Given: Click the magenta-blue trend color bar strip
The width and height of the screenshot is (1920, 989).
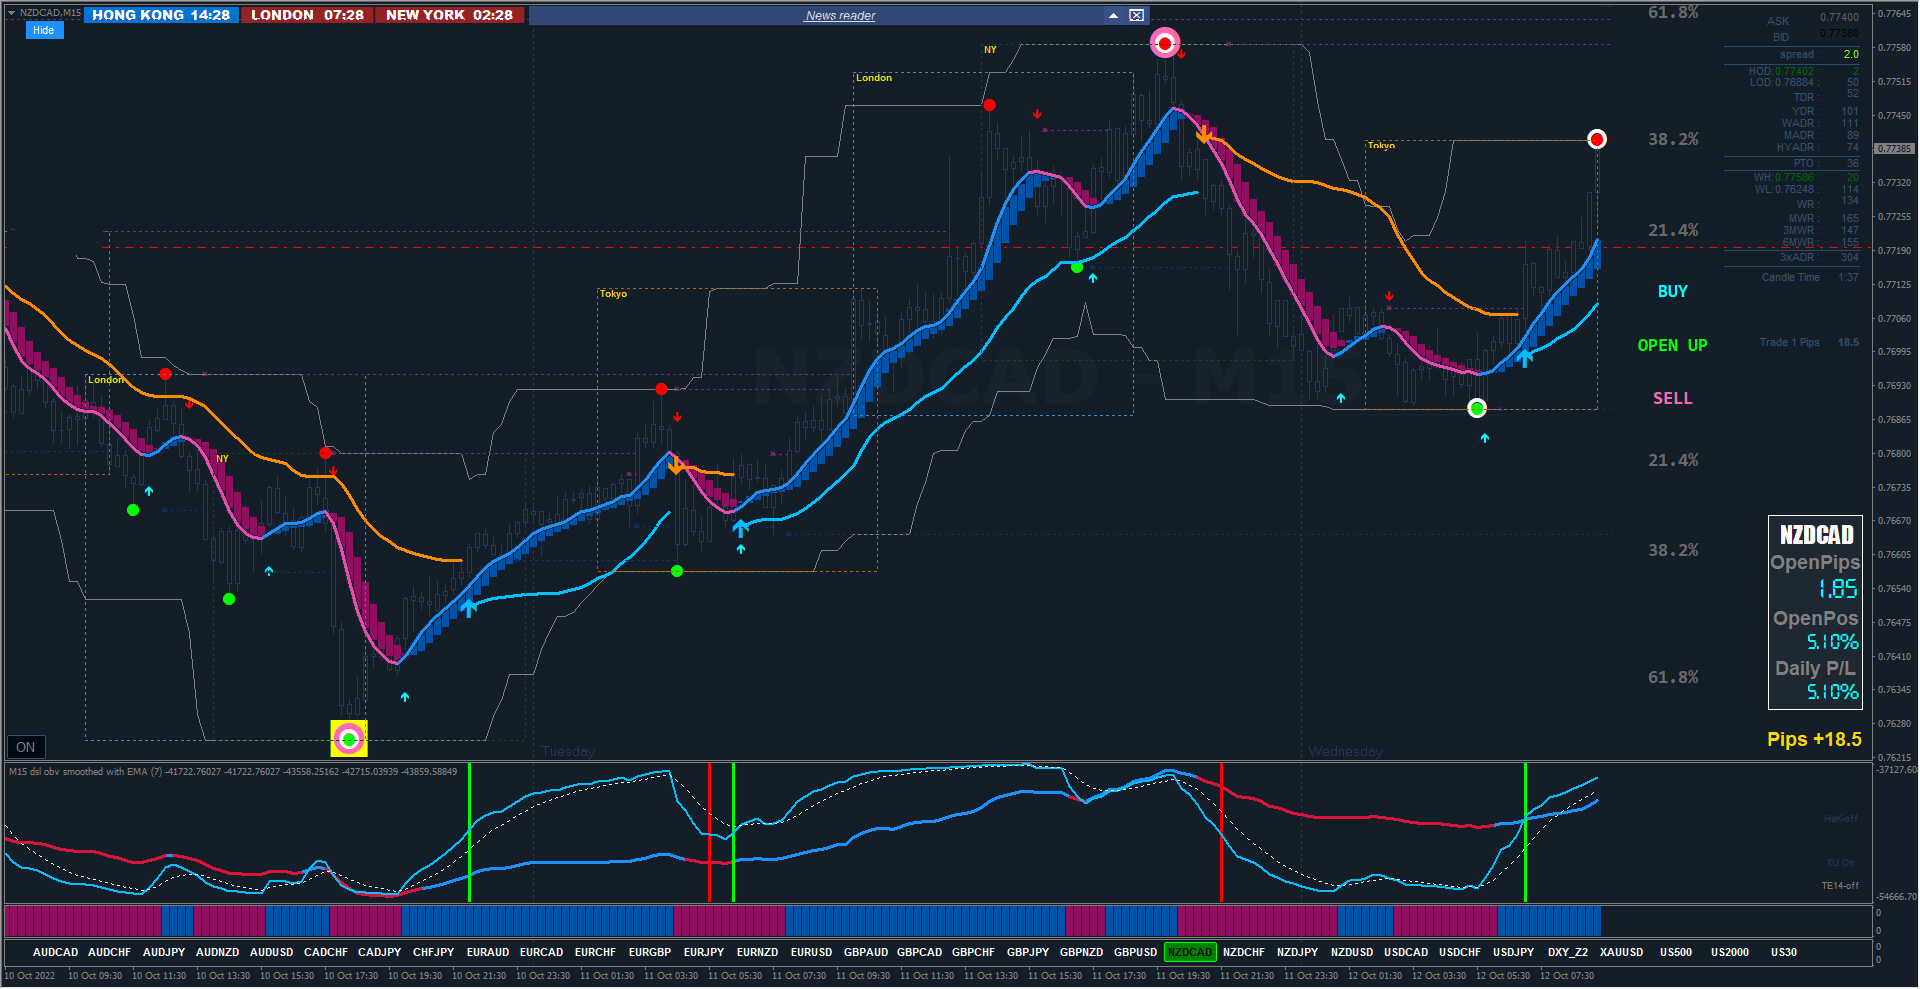Looking at the screenshot, I should [x=803, y=920].
